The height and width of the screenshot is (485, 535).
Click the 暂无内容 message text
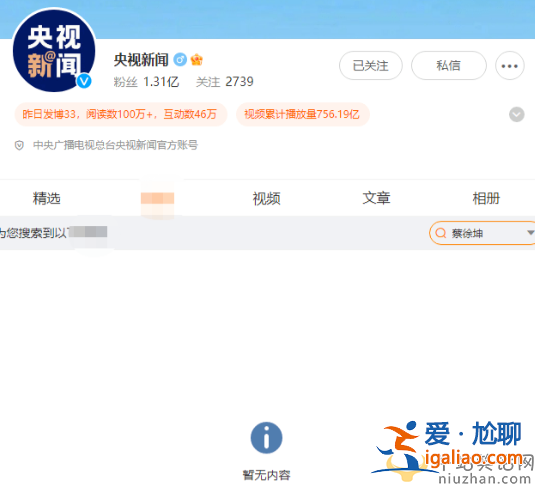[x=266, y=475]
